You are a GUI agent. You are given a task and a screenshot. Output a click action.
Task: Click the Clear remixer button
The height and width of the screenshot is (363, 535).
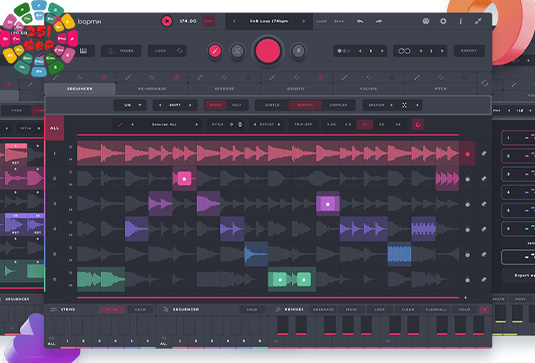tap(408, 309)
